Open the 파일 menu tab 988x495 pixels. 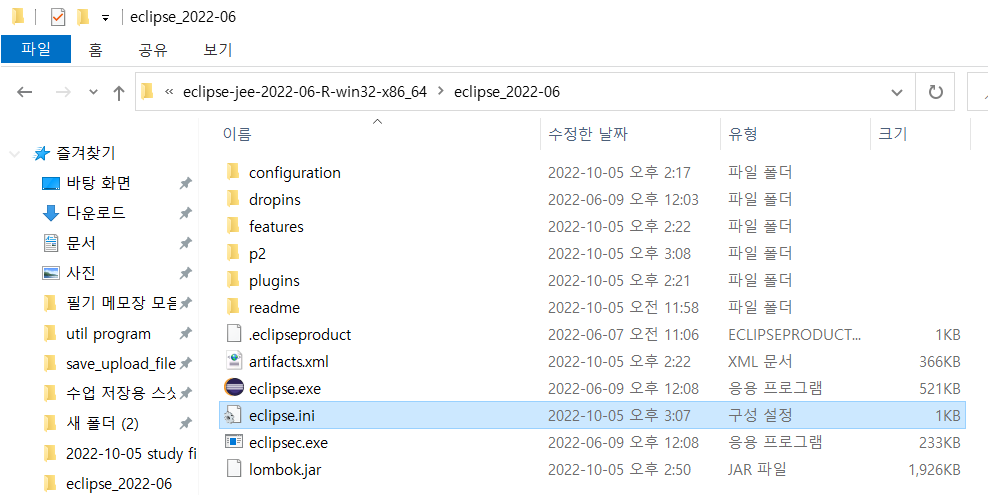pos(36,50)
